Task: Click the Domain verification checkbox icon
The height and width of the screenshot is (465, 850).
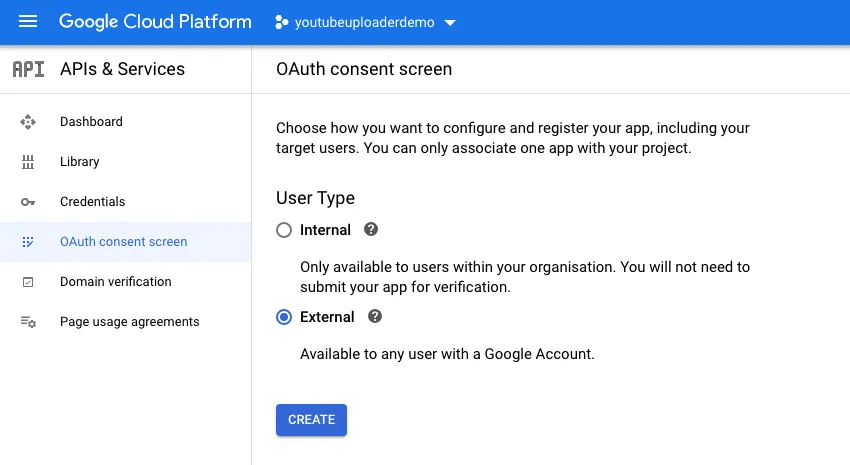Action: (28, 282)
